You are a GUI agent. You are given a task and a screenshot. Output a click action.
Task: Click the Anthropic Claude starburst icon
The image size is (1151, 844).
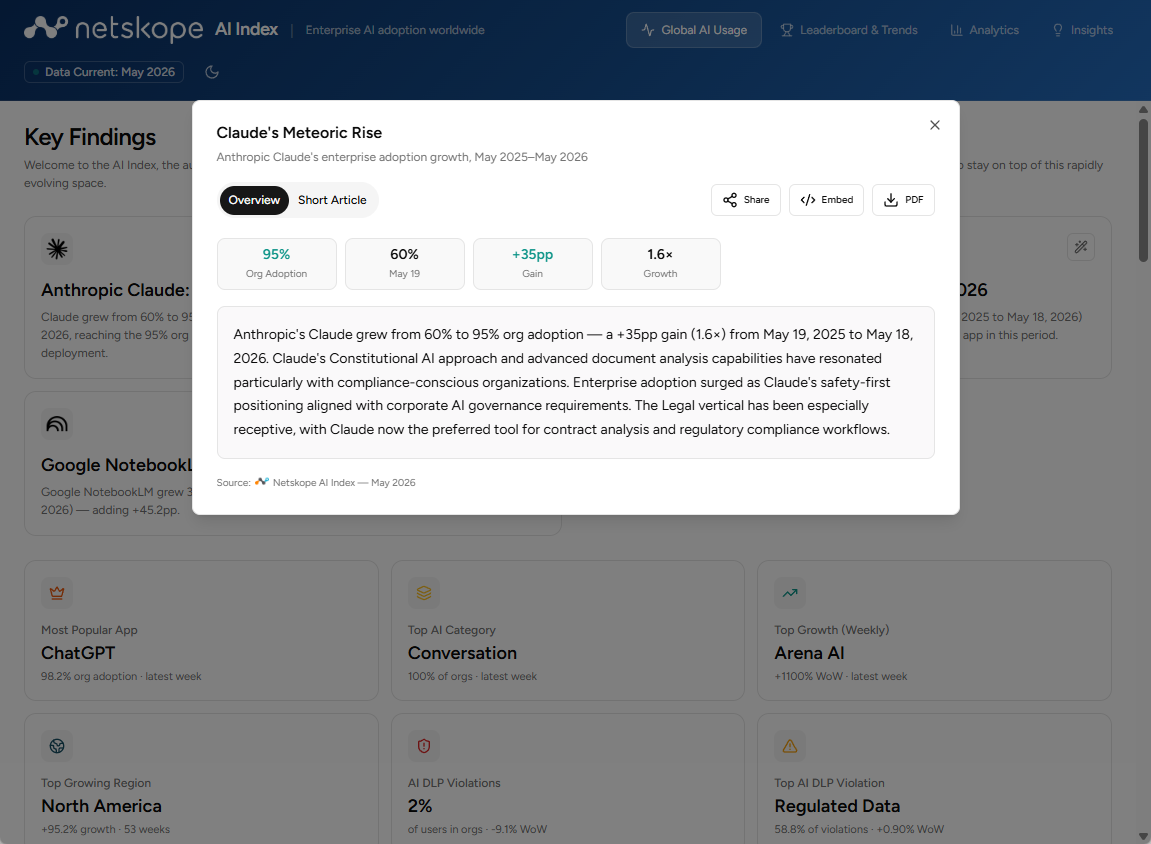57,249
